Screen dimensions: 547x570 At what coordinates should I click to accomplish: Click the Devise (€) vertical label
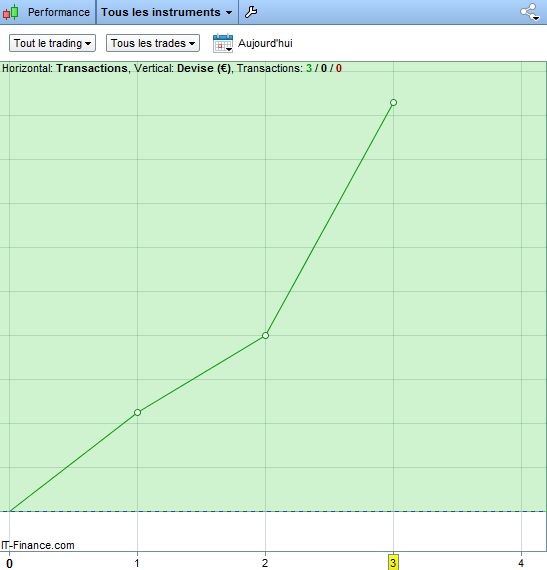click(x=204, y=68)
